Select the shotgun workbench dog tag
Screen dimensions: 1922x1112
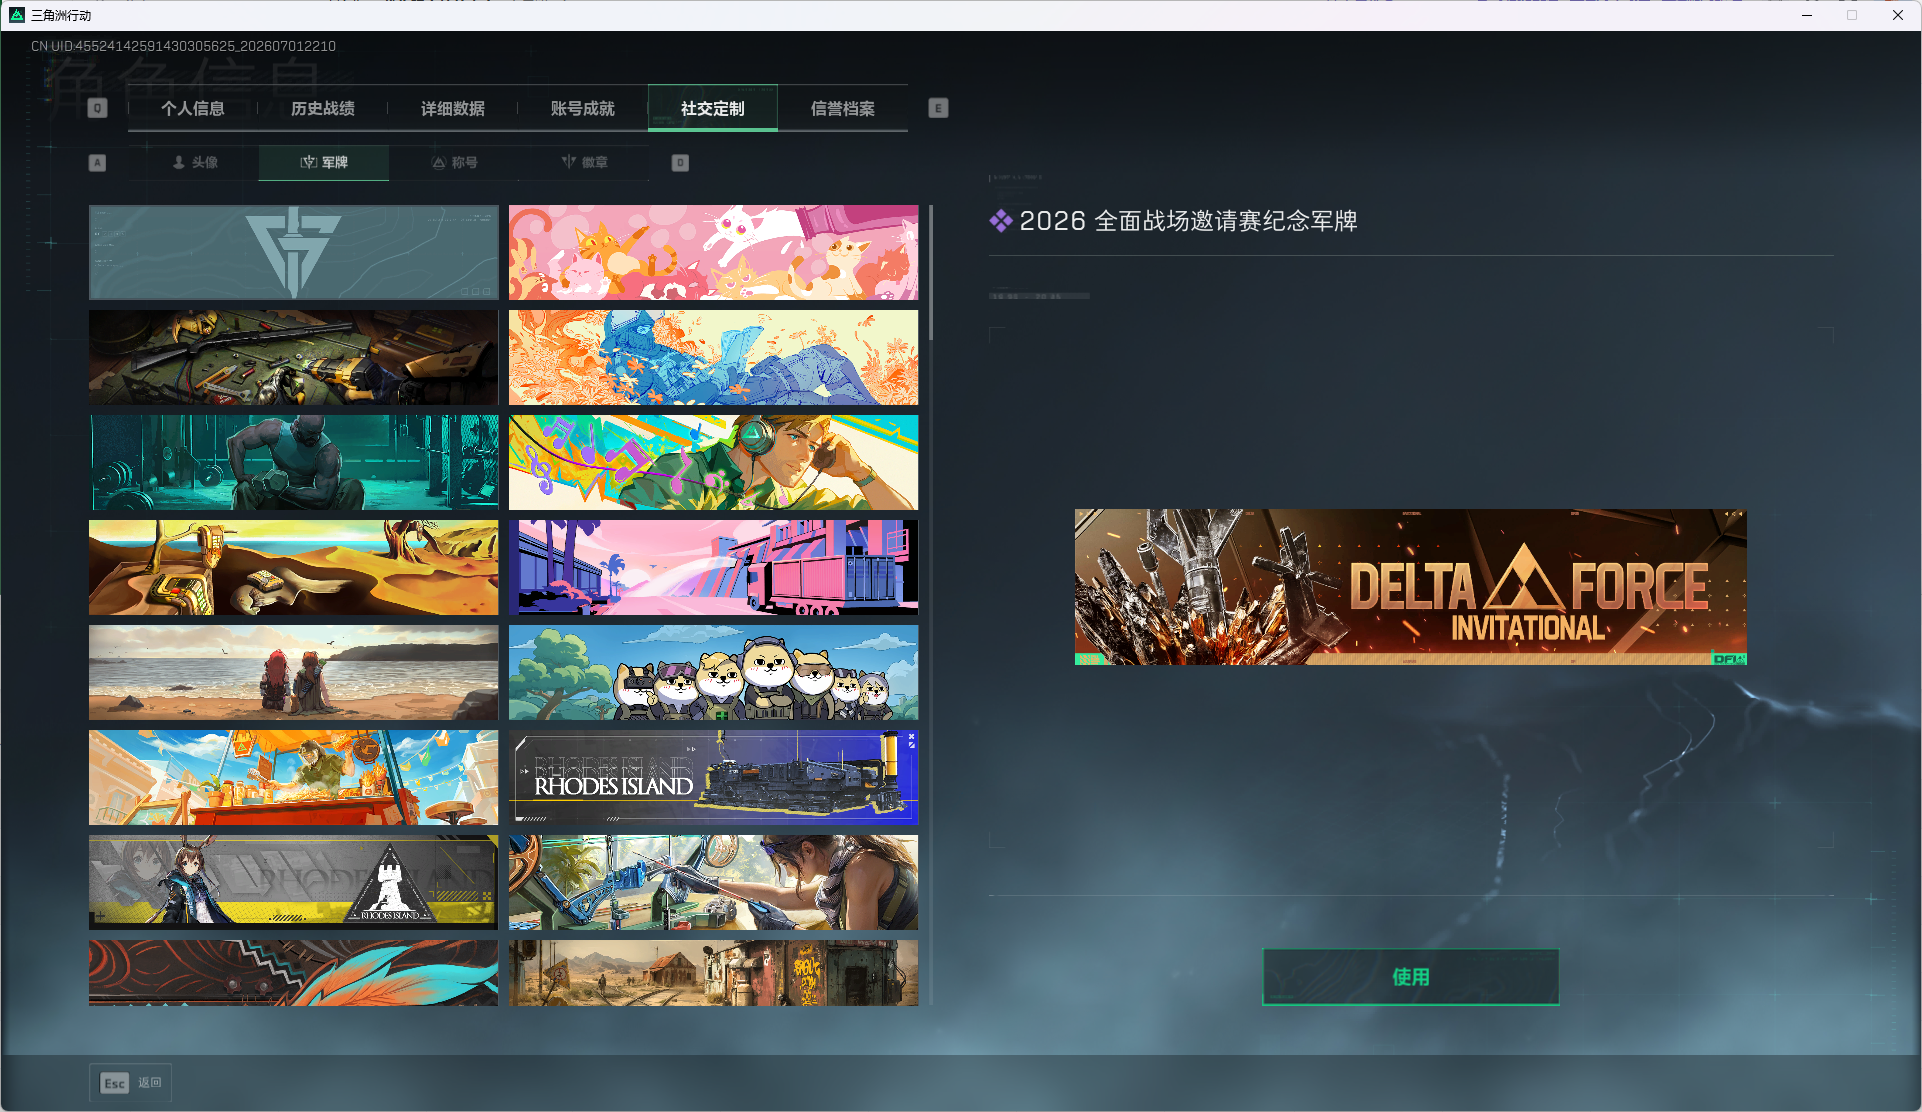pos(293,357)
